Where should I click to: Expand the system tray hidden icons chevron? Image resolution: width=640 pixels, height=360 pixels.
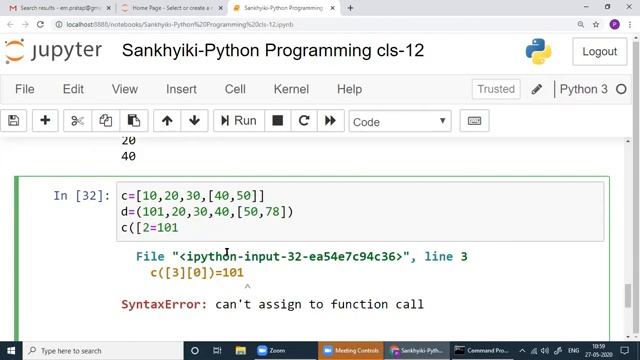522,351
